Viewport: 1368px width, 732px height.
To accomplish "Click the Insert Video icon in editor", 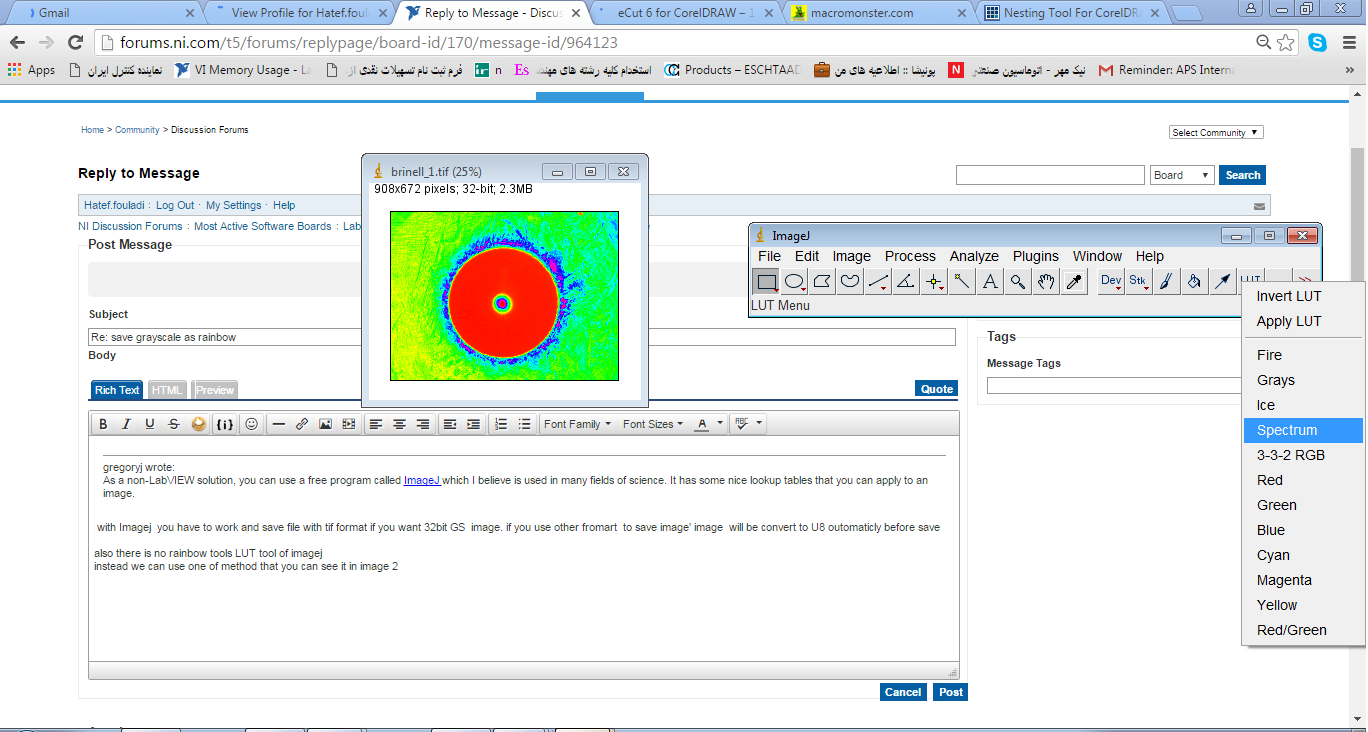I will (348, 424).
